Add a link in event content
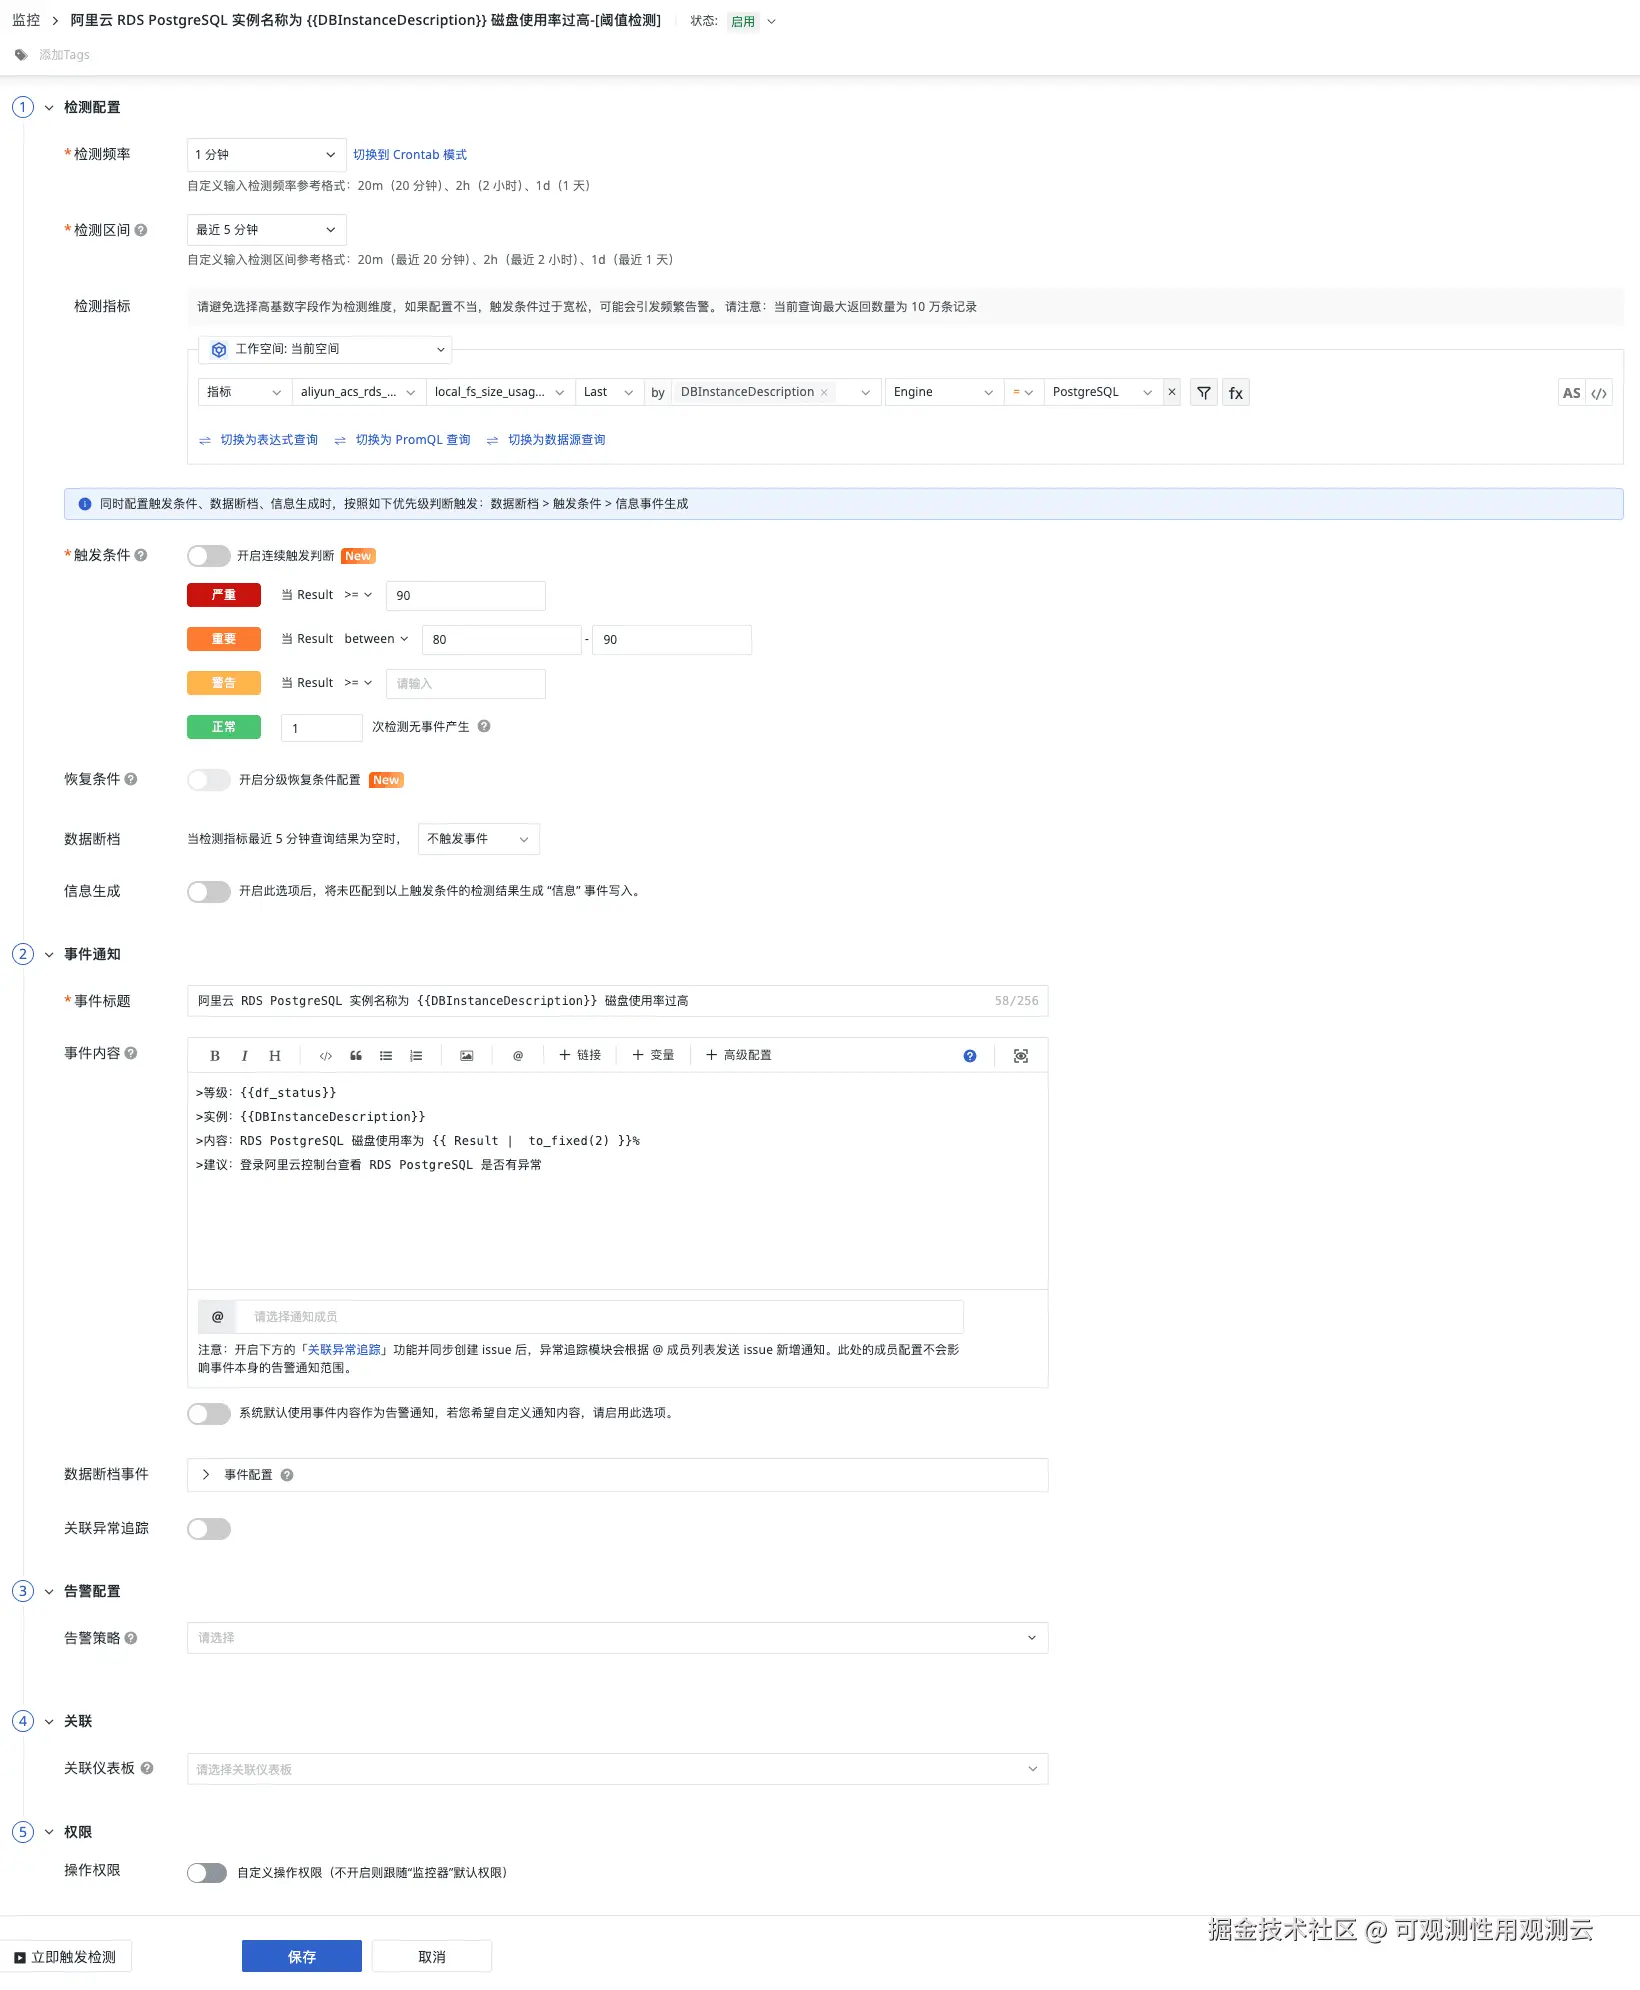Image resolution: width=1640 pixels, height=1990 pixels. (580, 1056)
